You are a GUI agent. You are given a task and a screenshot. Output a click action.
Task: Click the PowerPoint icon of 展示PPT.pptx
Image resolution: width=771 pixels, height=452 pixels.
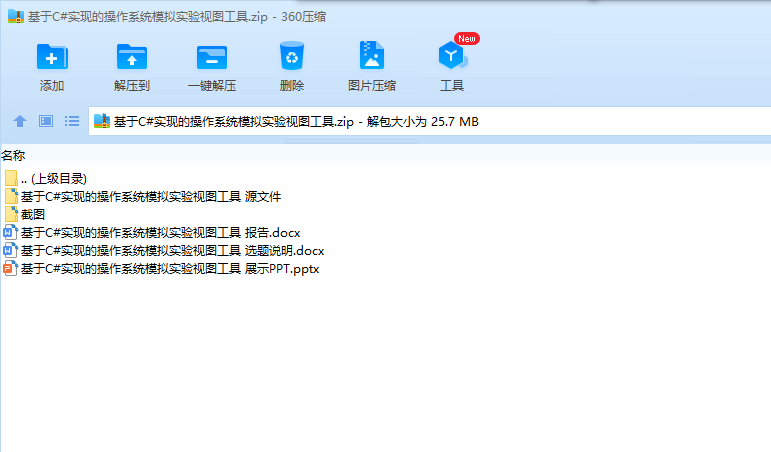(x=10, y=269)
